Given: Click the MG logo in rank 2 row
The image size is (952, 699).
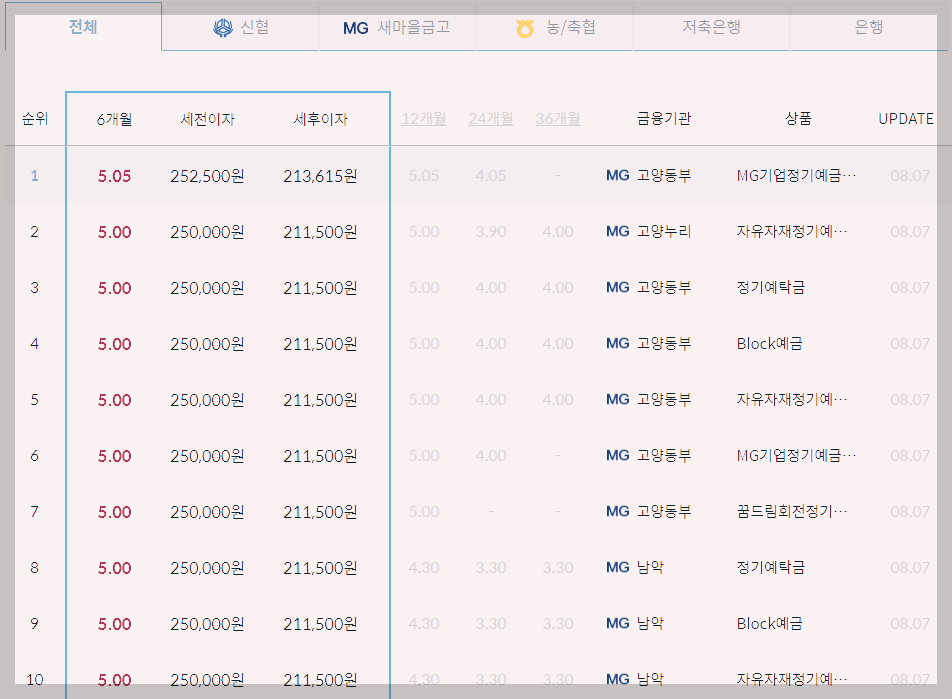Looking at the screenshot, I should [617, 231].
